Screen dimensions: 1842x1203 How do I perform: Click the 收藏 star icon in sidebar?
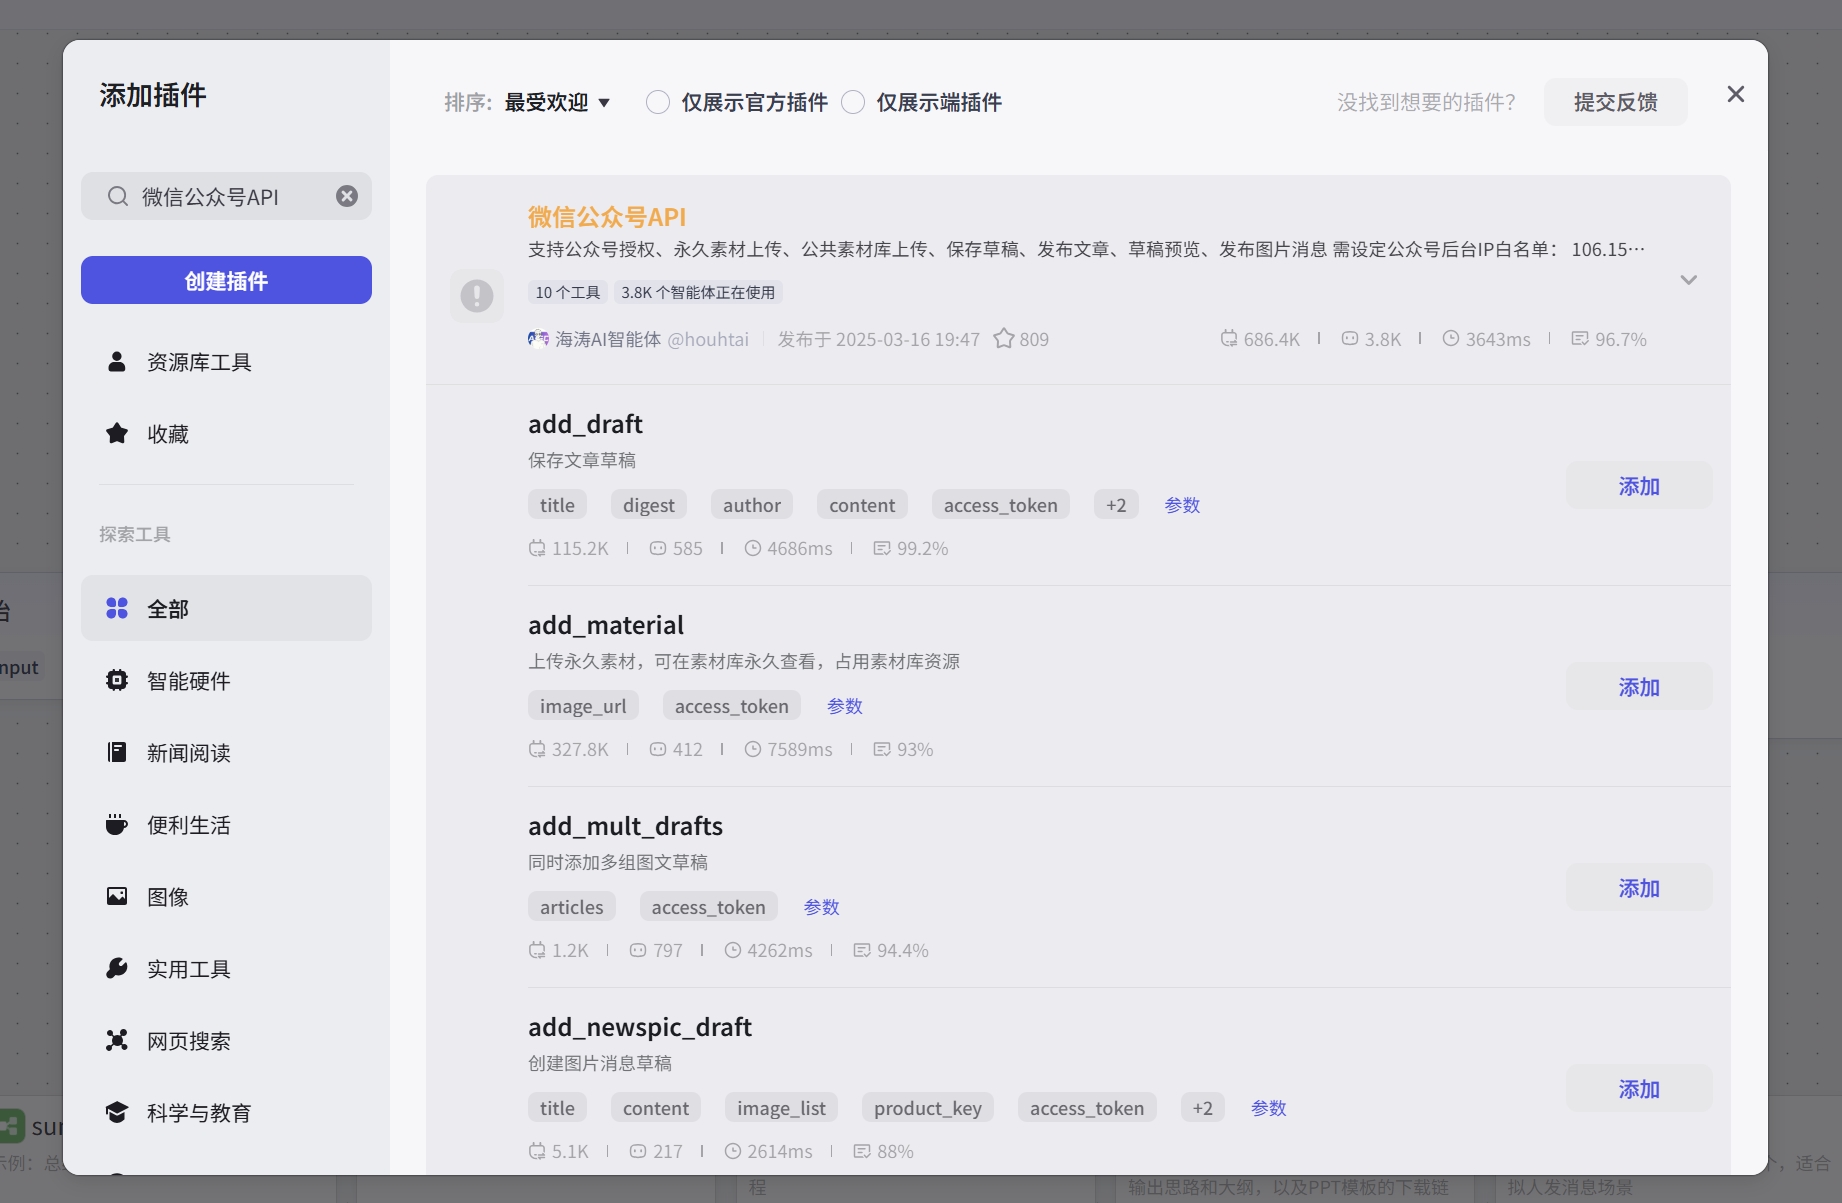[117, 434]
